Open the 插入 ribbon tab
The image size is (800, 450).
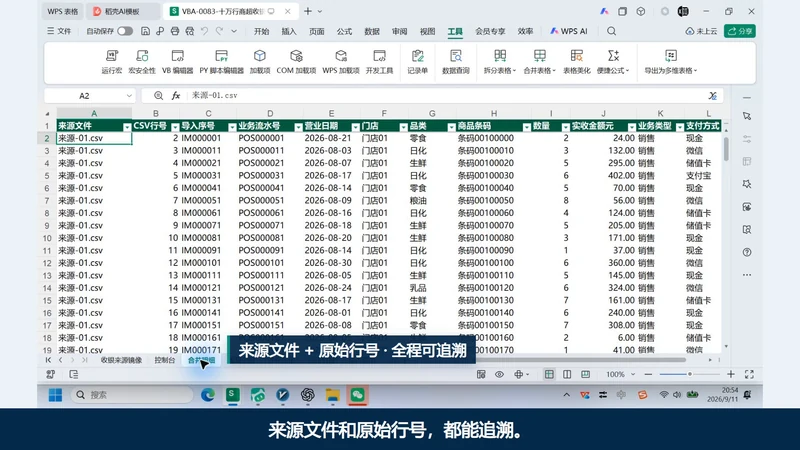click(x=289, y=31)
